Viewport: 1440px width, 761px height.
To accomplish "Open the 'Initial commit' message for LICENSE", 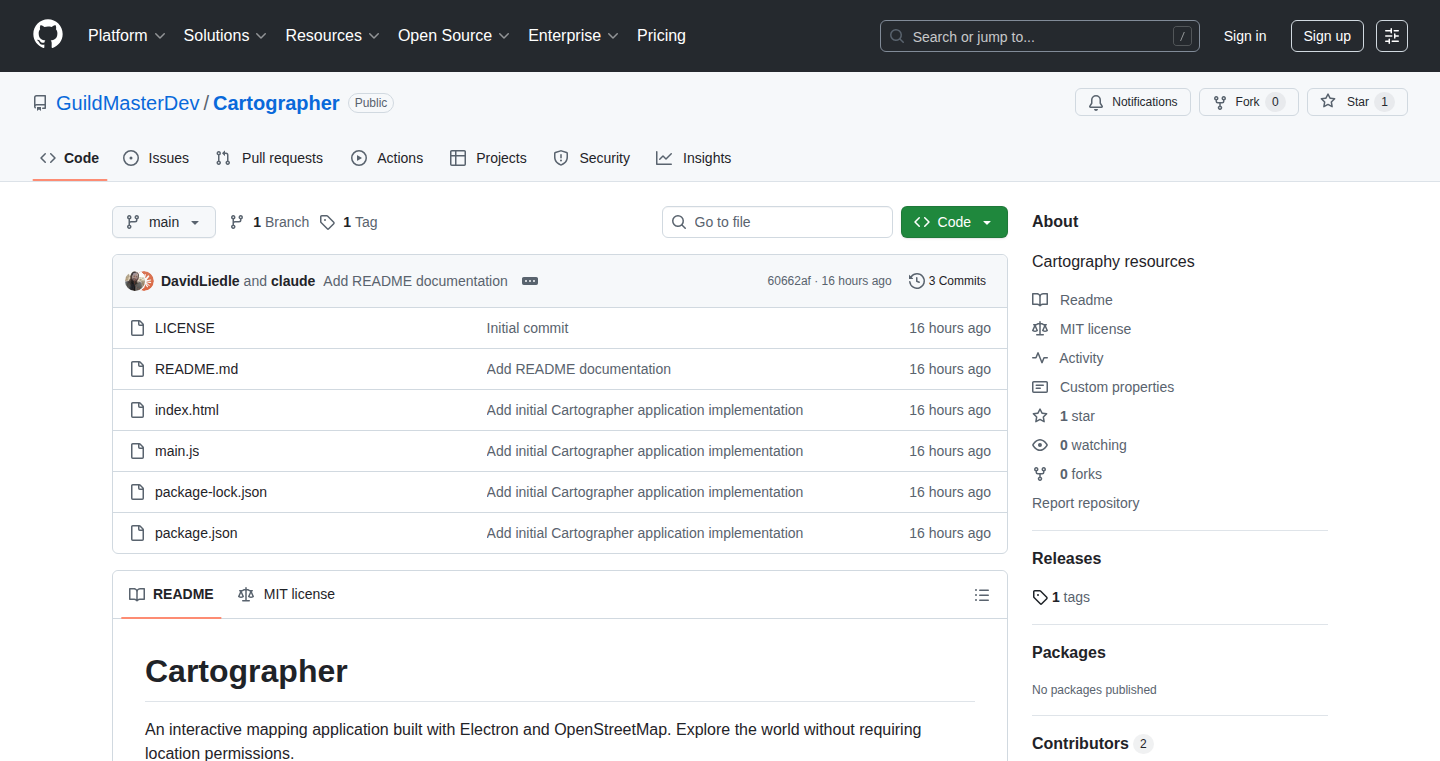I will click(528, 328).
